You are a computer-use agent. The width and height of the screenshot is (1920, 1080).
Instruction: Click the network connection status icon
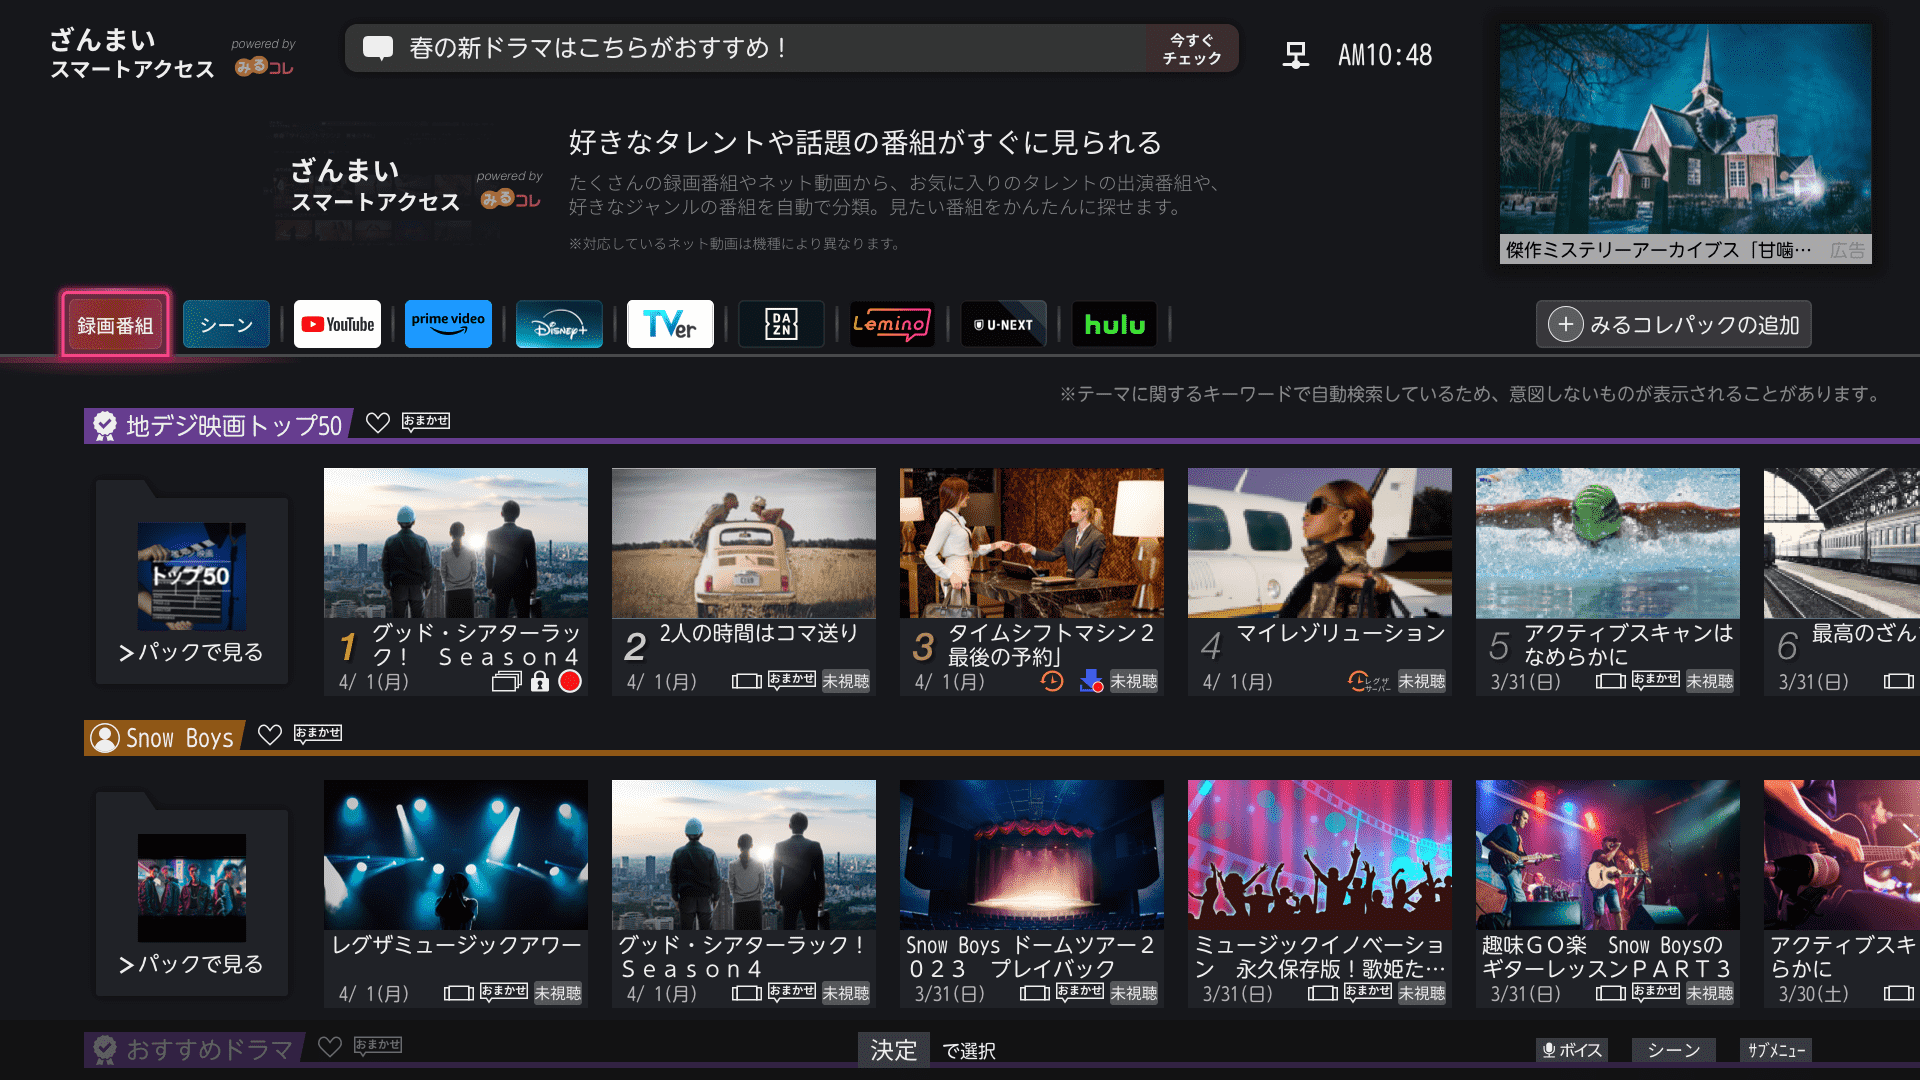[x=1295, y=55]
